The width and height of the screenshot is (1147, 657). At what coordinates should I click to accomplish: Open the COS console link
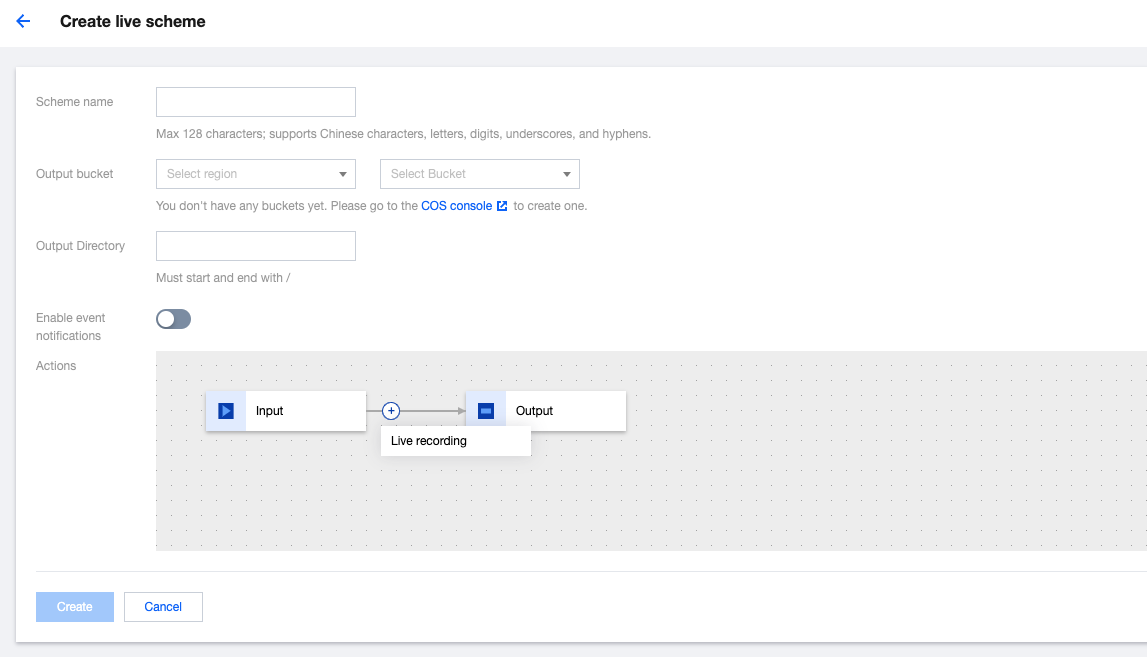[456, 206]
